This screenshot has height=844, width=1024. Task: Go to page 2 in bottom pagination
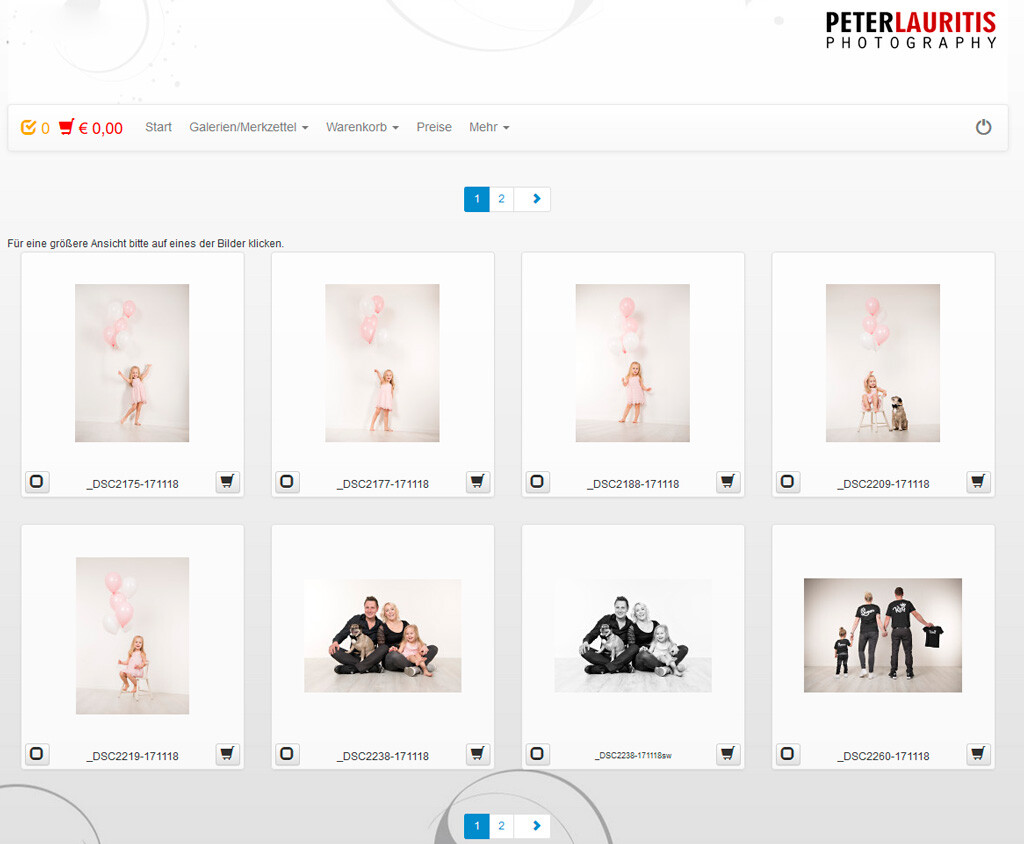point(502,826)
